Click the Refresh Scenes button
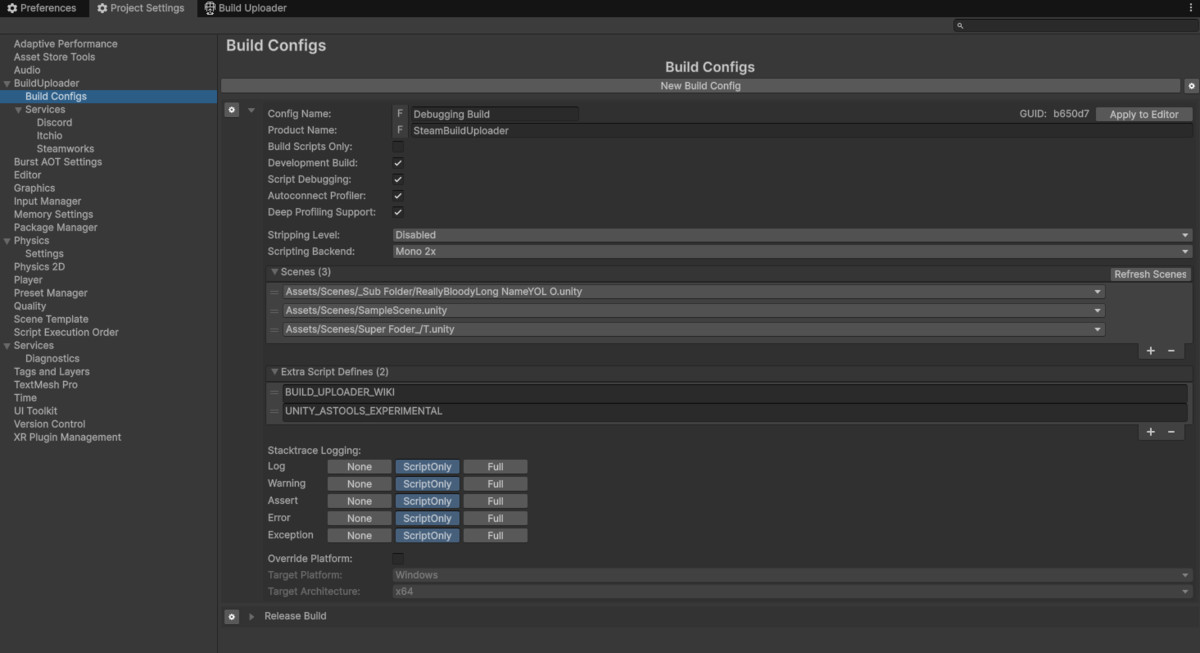Image resolution: width=1200 pixels, height=653 pixels. pos(1150,273)
